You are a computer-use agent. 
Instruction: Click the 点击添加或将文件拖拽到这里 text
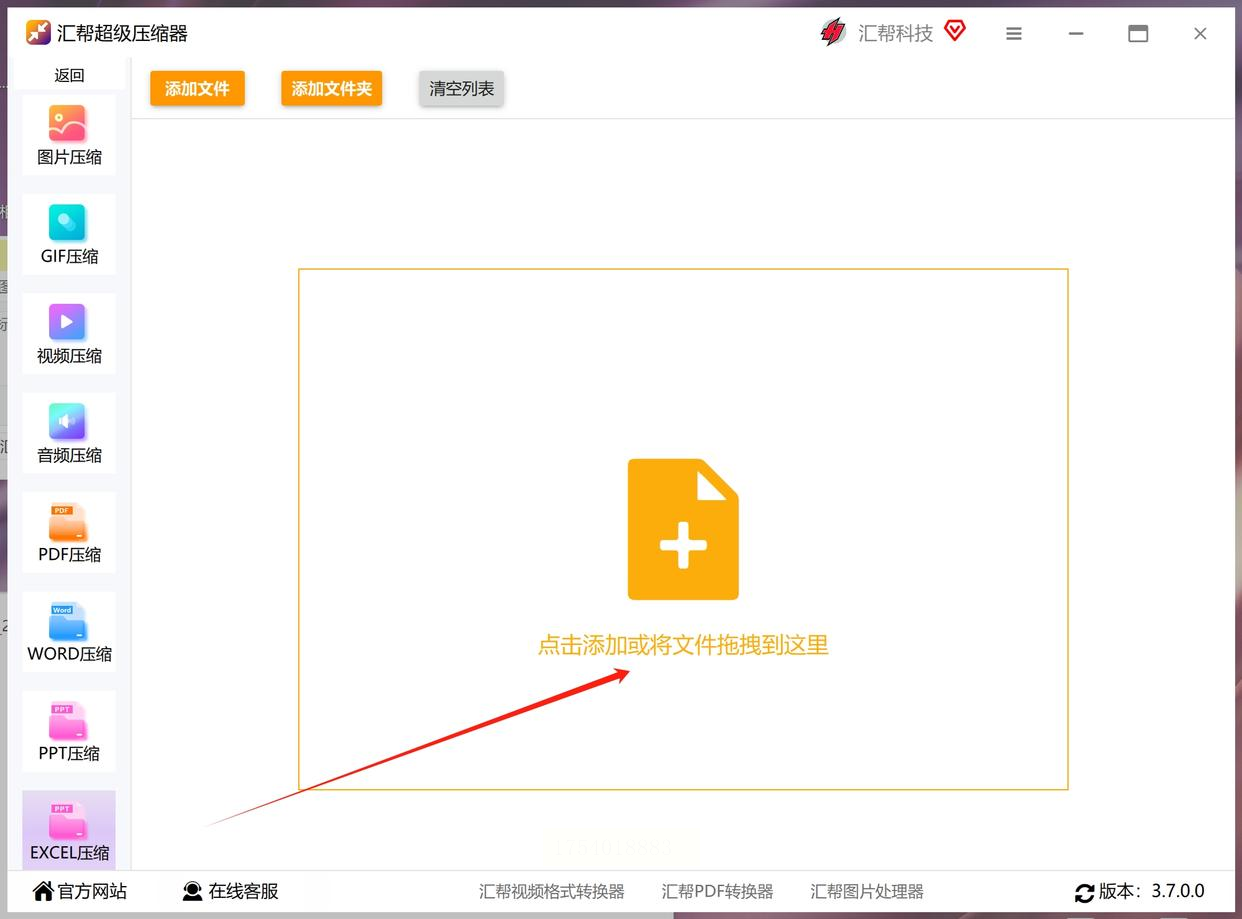pyautogui.click(x=683, y=645)
